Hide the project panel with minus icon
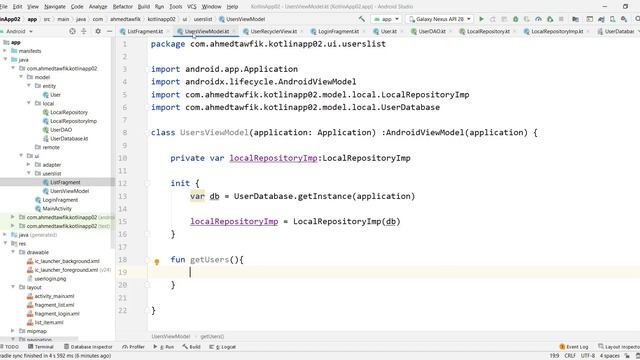The image size is (640, 360). click(x=109, y=31)
